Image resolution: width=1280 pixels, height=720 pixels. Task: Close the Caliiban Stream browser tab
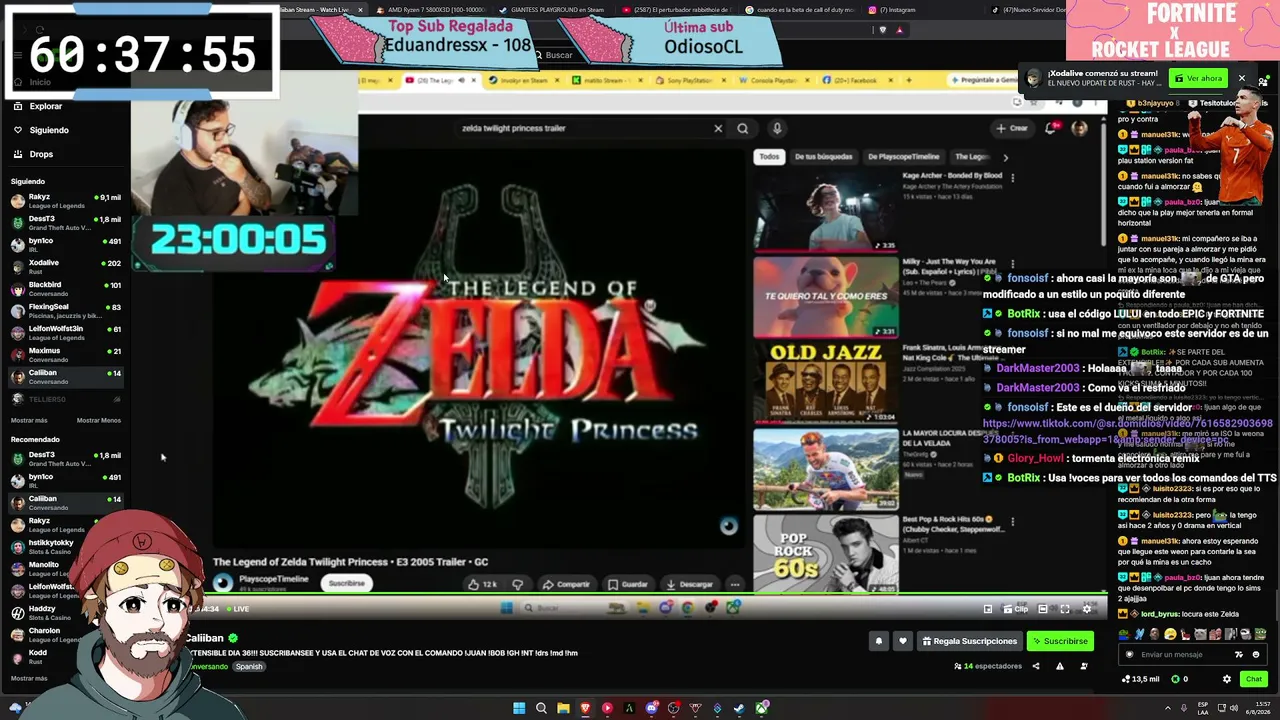[x=360, y=10]
